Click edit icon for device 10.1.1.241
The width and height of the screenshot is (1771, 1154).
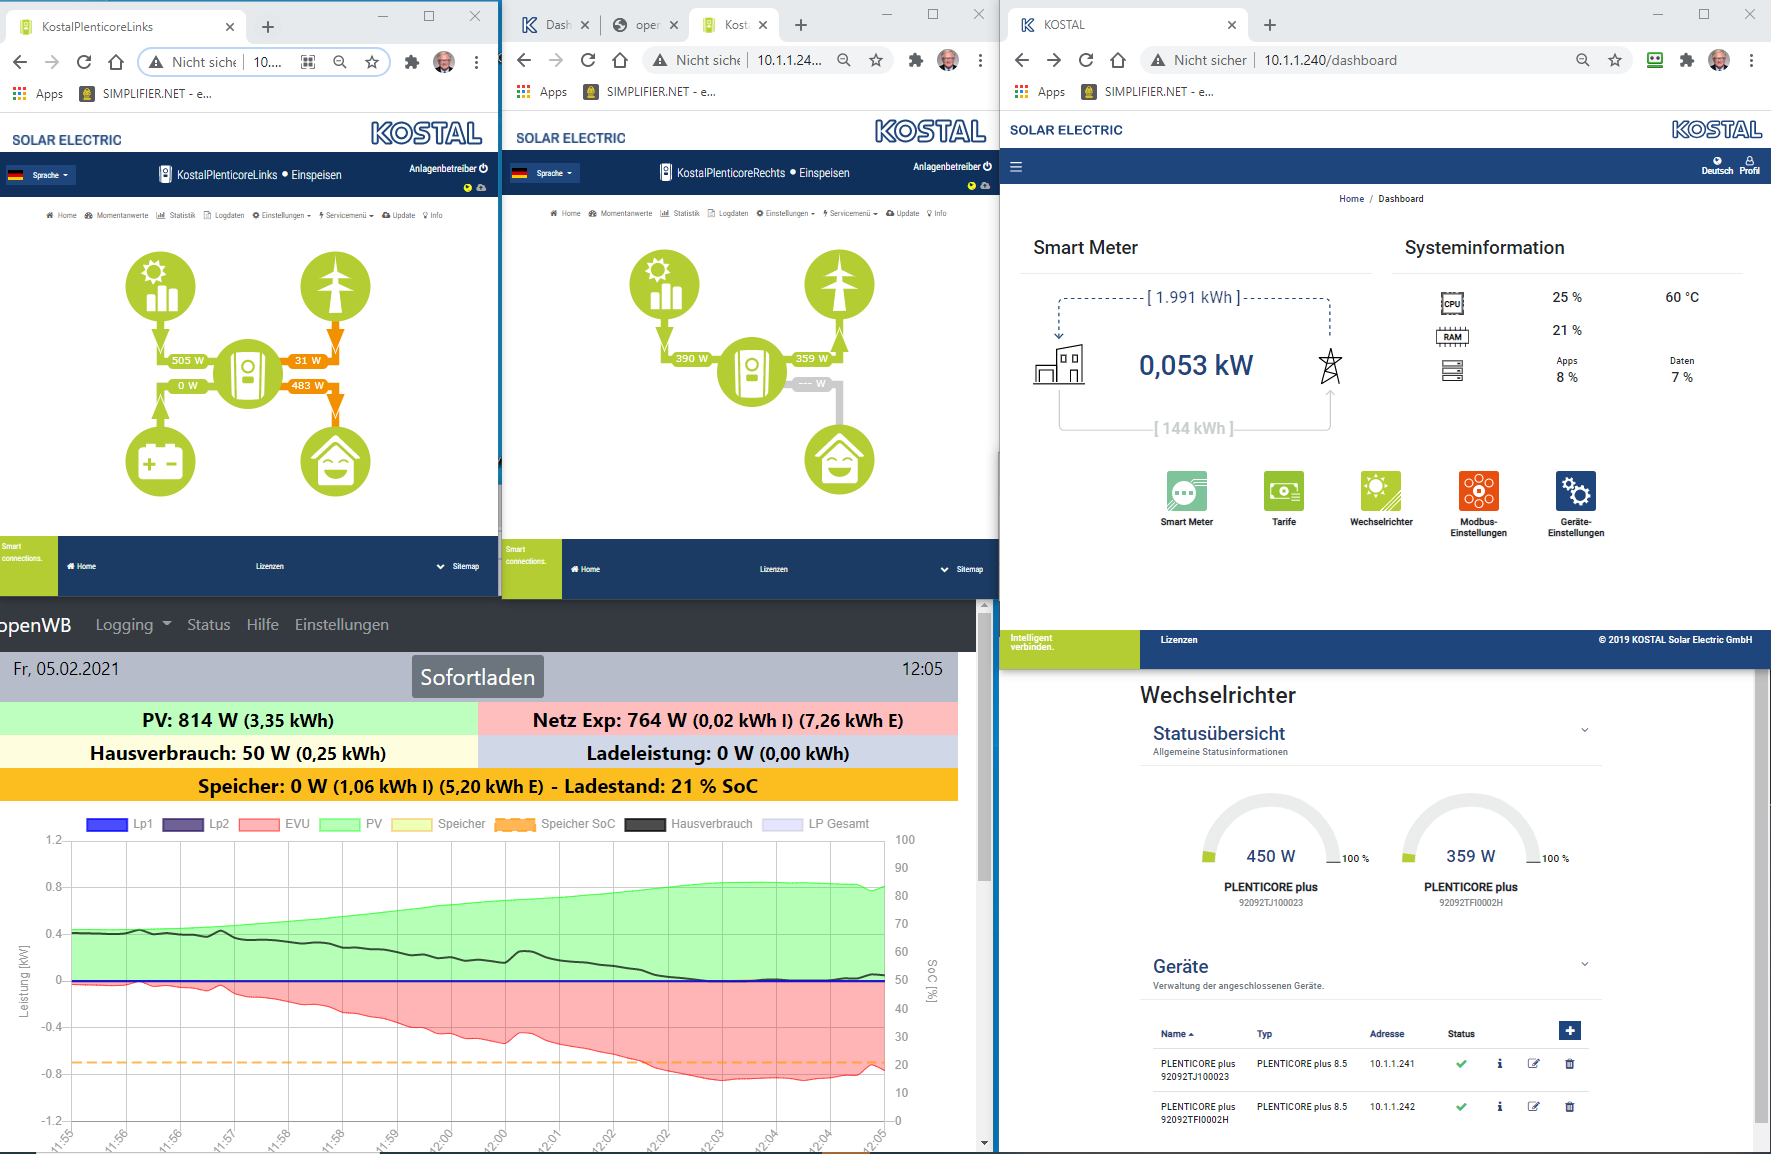1533,1064
